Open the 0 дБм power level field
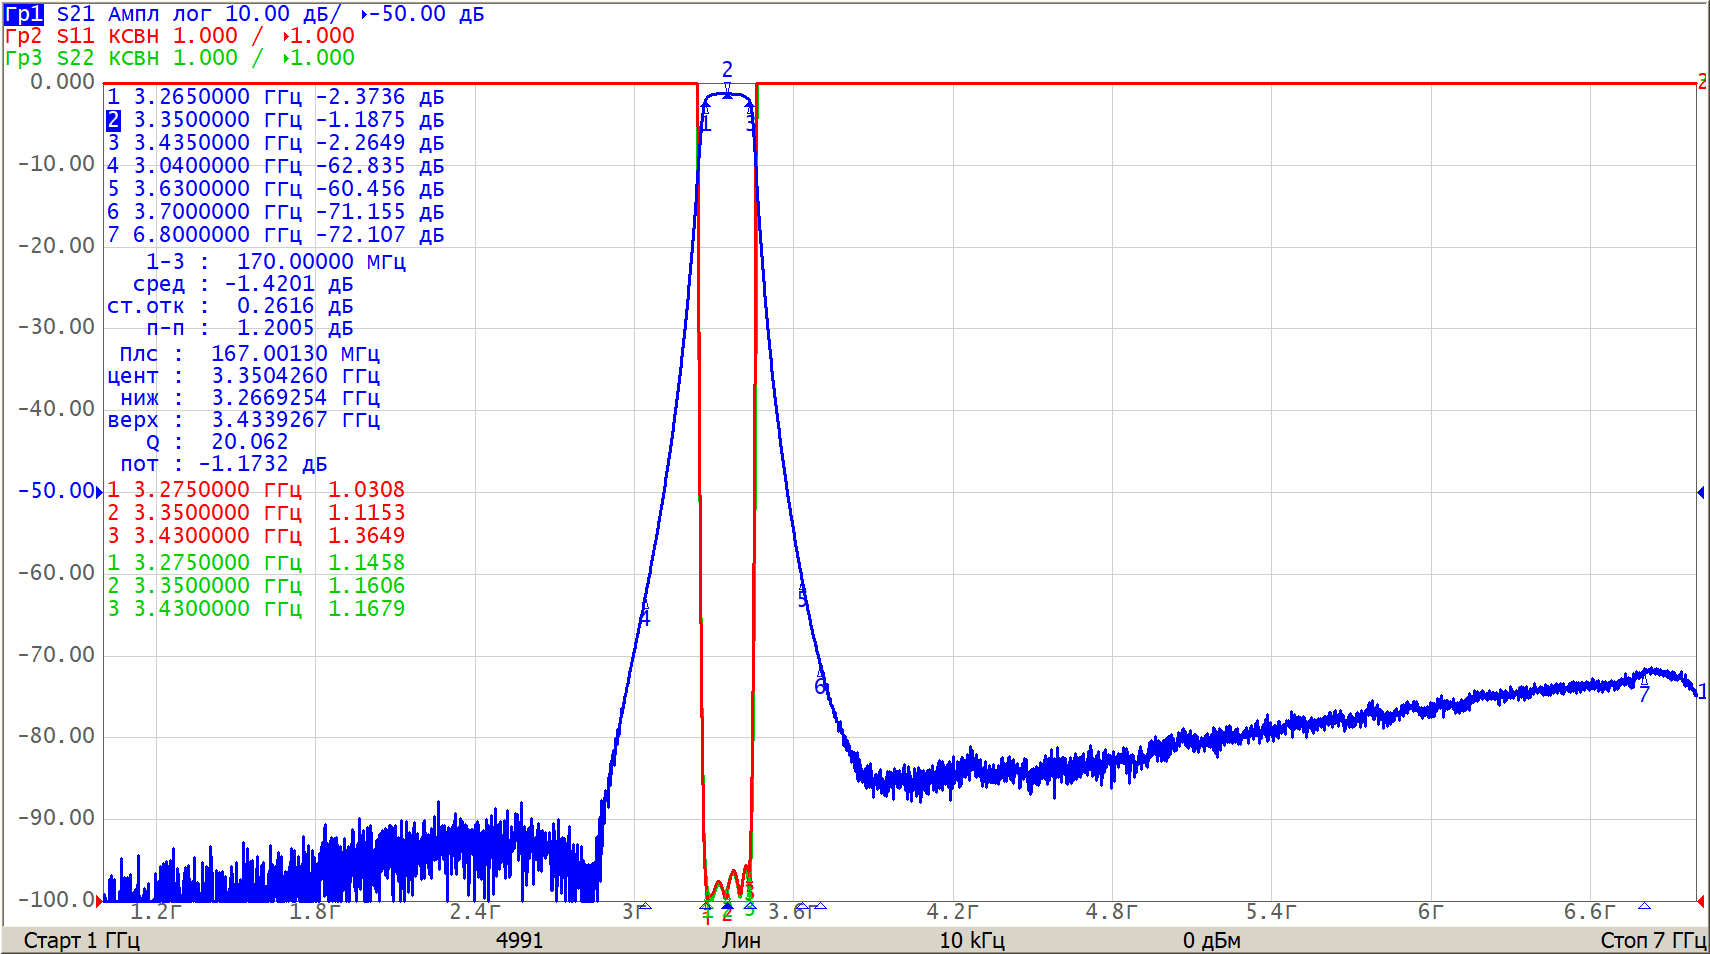 (x=1211, y=940)
